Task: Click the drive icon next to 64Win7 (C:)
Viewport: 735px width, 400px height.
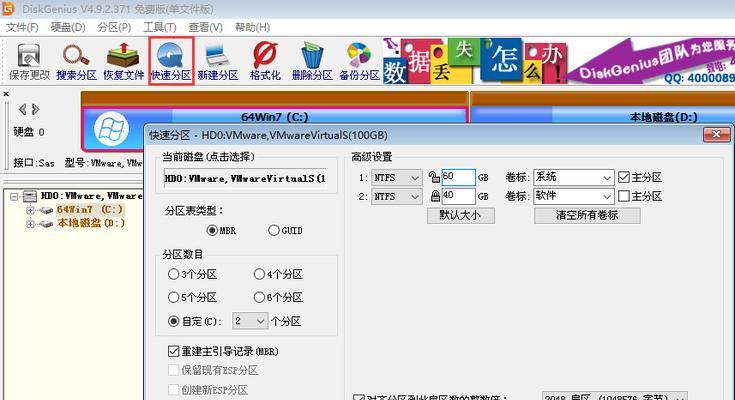Action: click(45, 210)
